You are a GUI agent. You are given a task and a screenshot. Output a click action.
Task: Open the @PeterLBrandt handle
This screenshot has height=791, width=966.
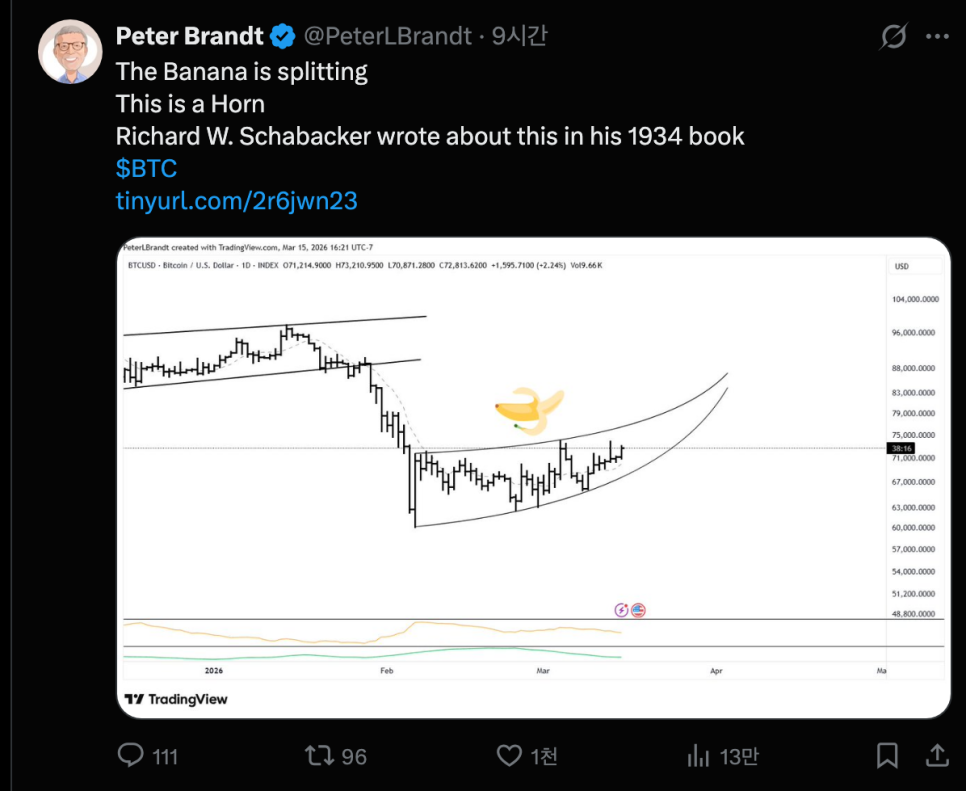coord(386,37)
